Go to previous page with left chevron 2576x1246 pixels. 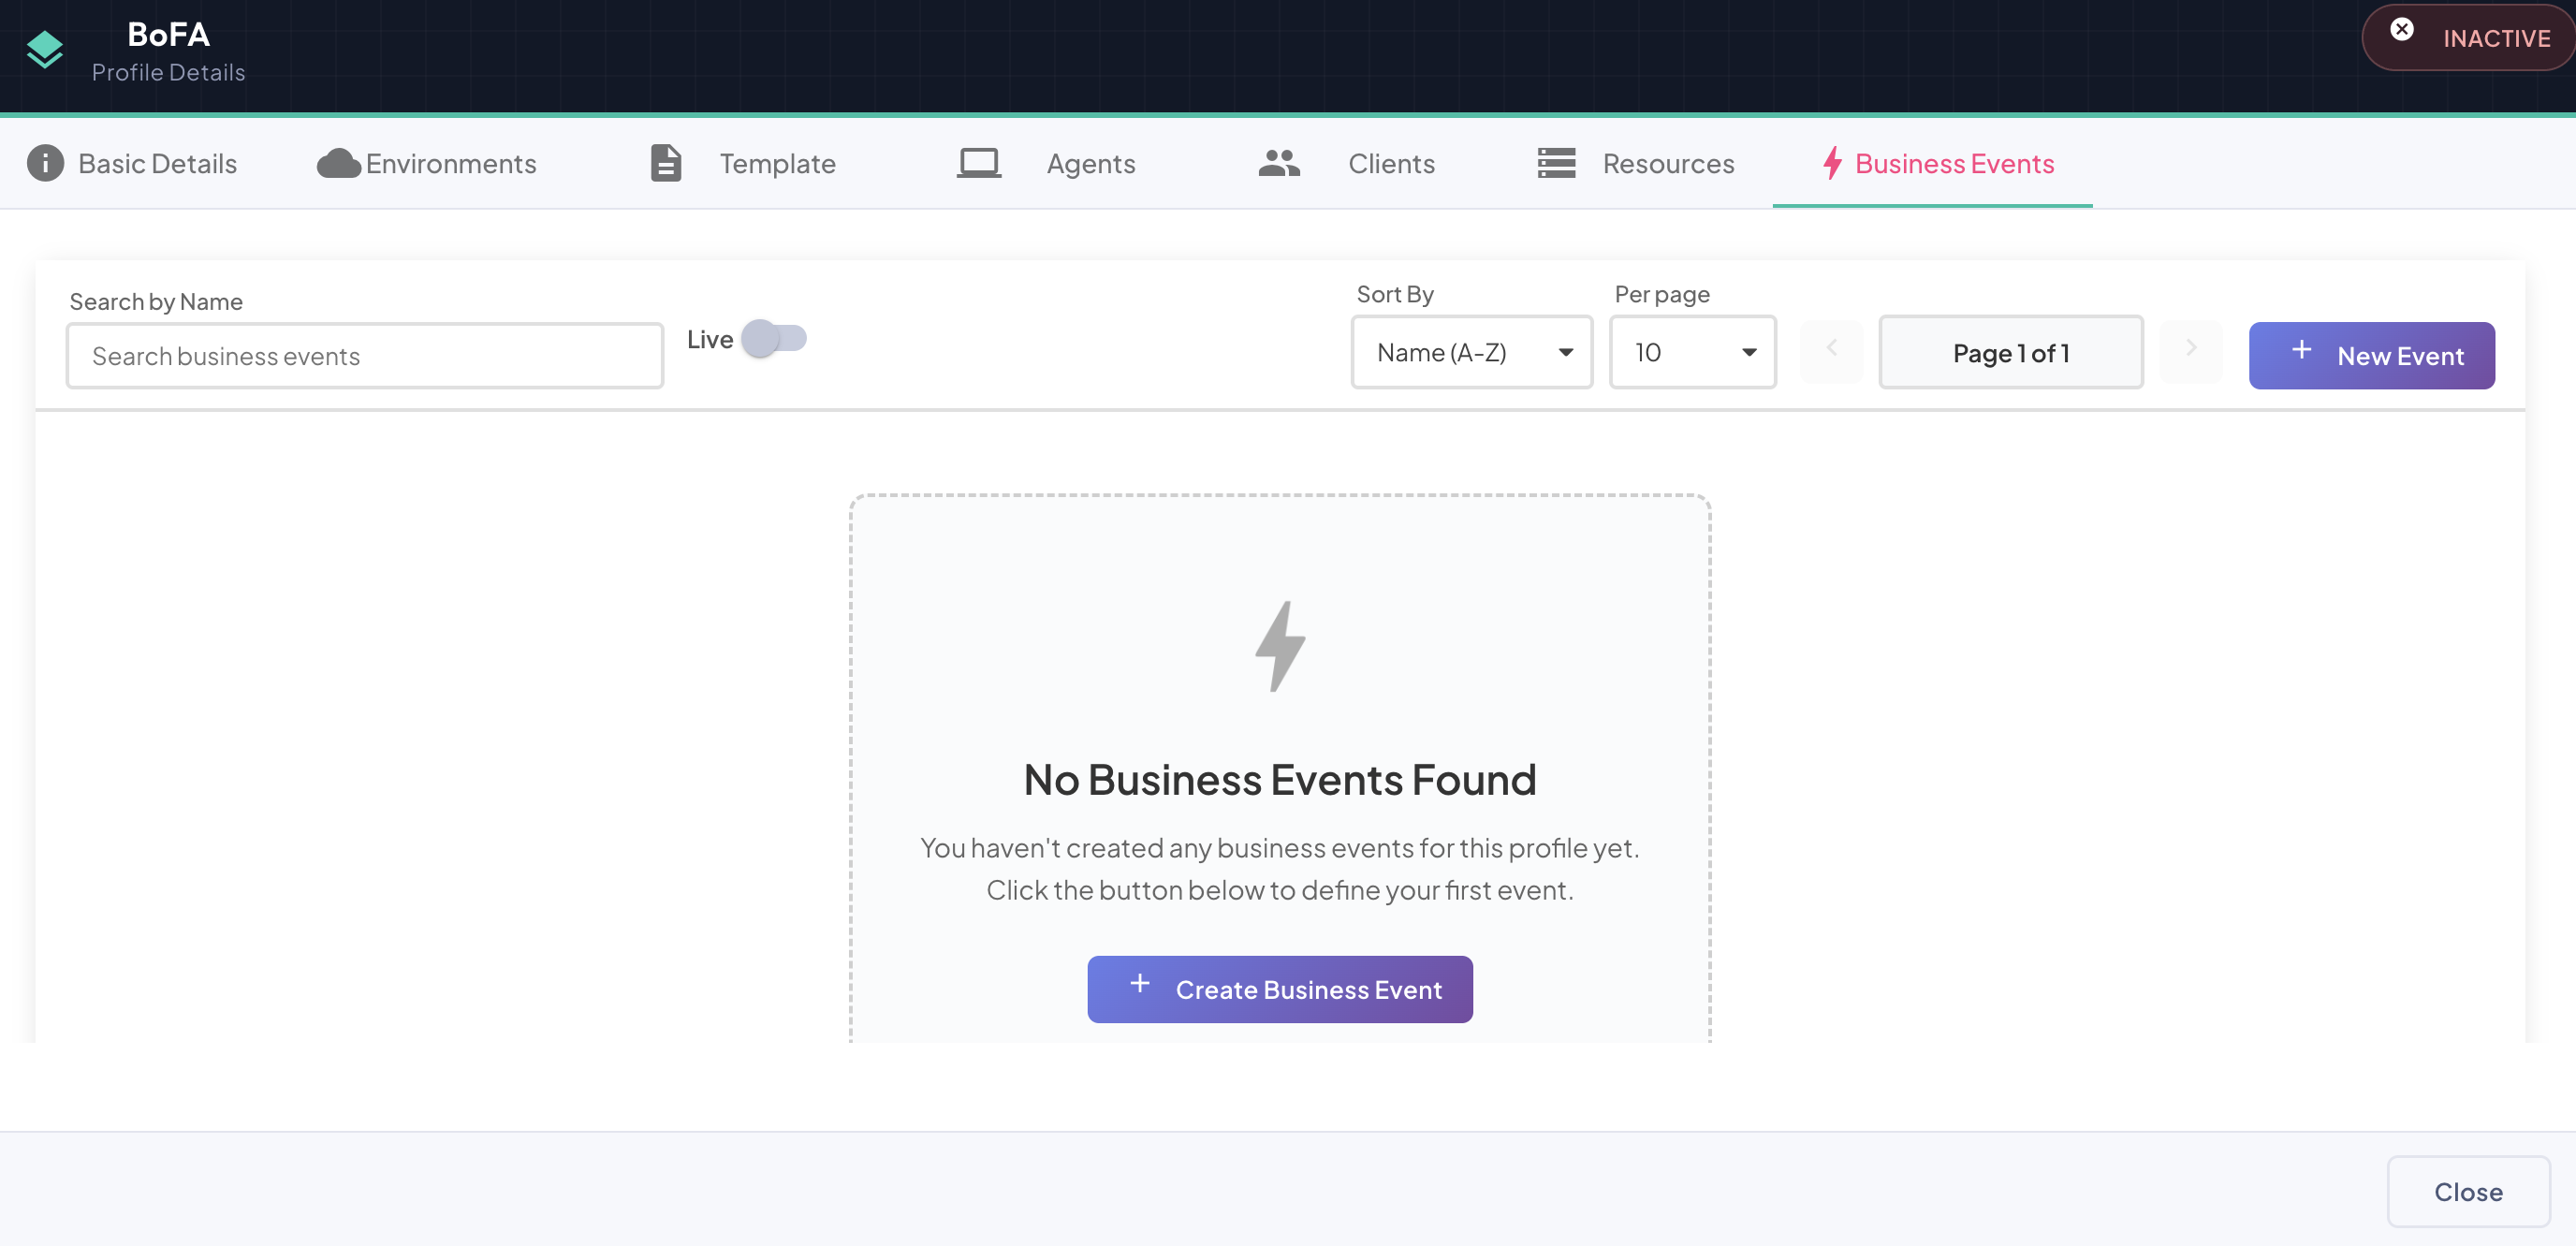pyautogui.click(x=1831, y=350)
